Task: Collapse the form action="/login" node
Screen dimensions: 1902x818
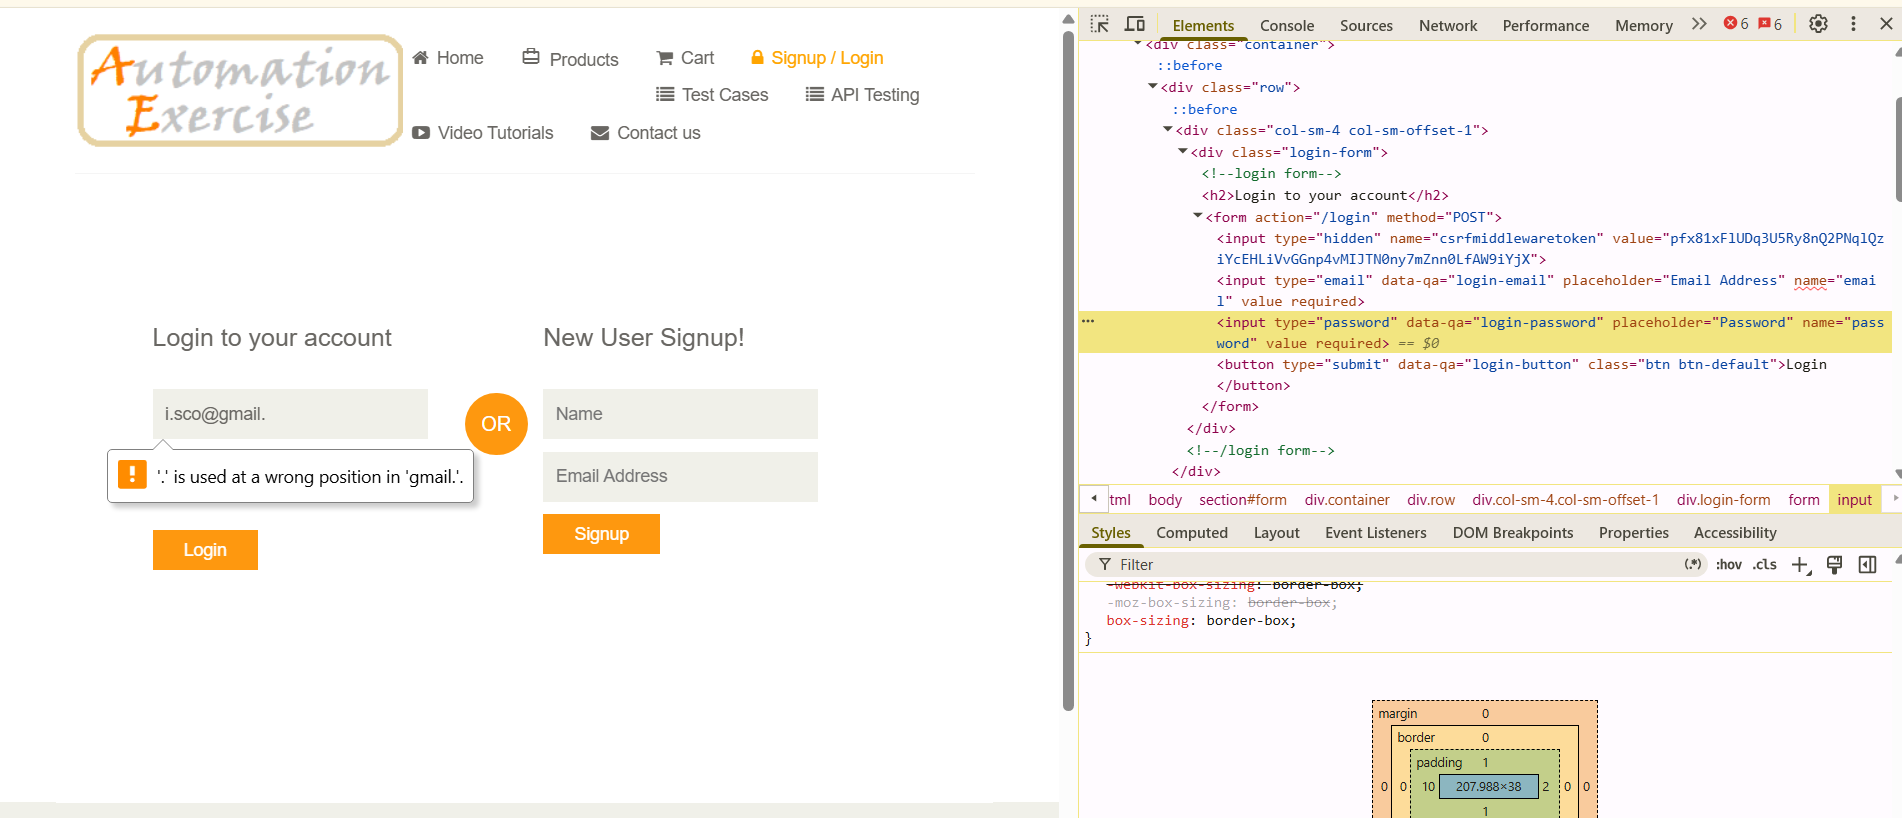Action: (x=1198, y=217)
